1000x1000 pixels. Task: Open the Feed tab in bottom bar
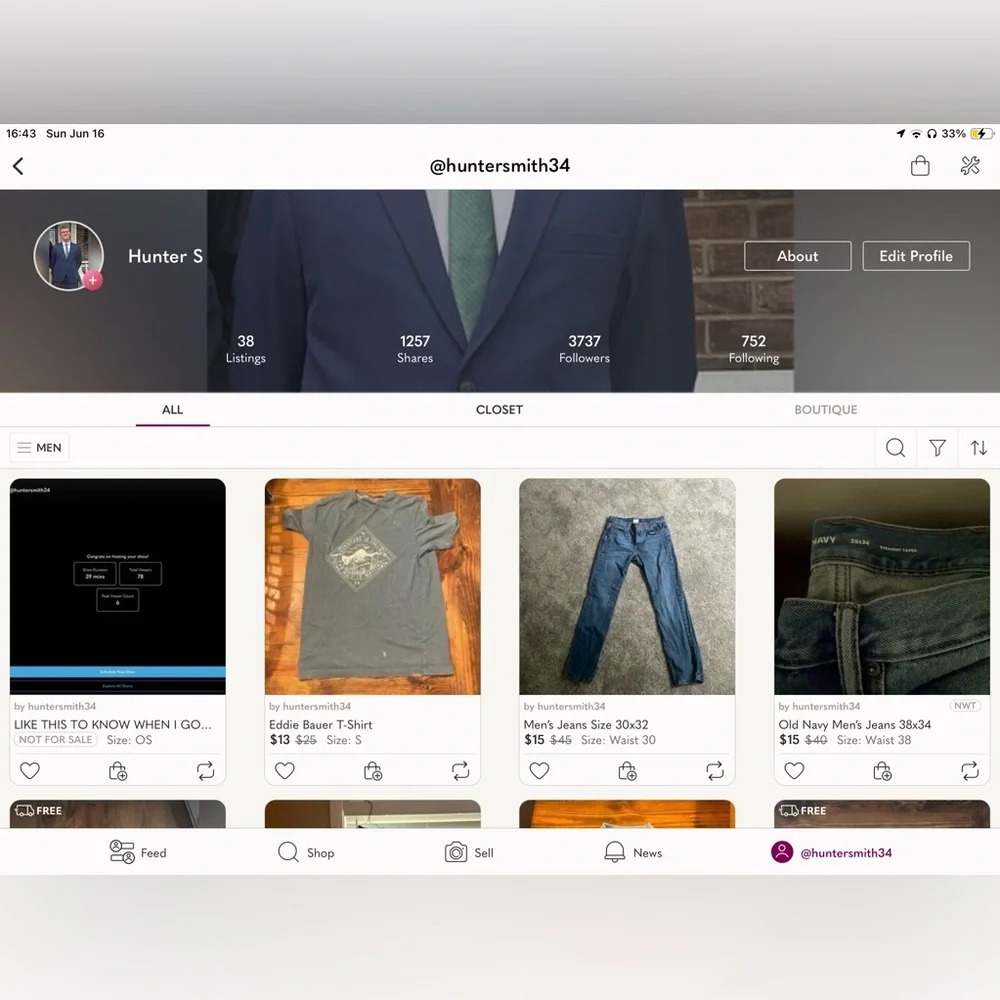(138, 852)
